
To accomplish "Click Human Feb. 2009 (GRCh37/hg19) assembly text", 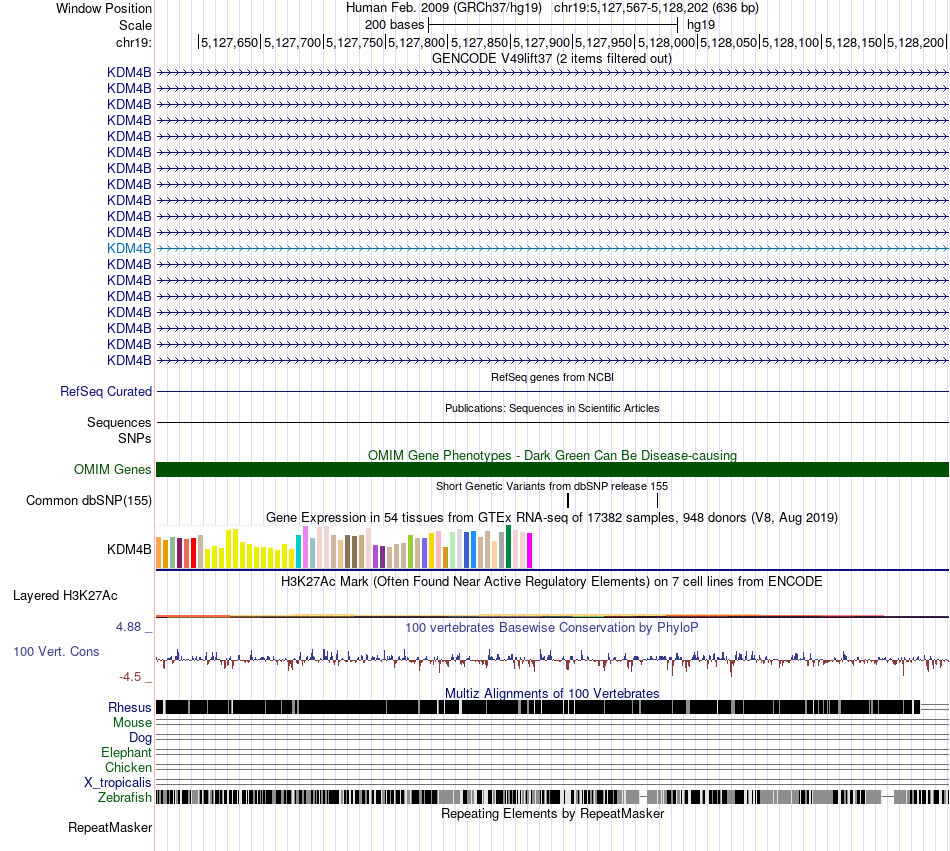I will point(443,8).
